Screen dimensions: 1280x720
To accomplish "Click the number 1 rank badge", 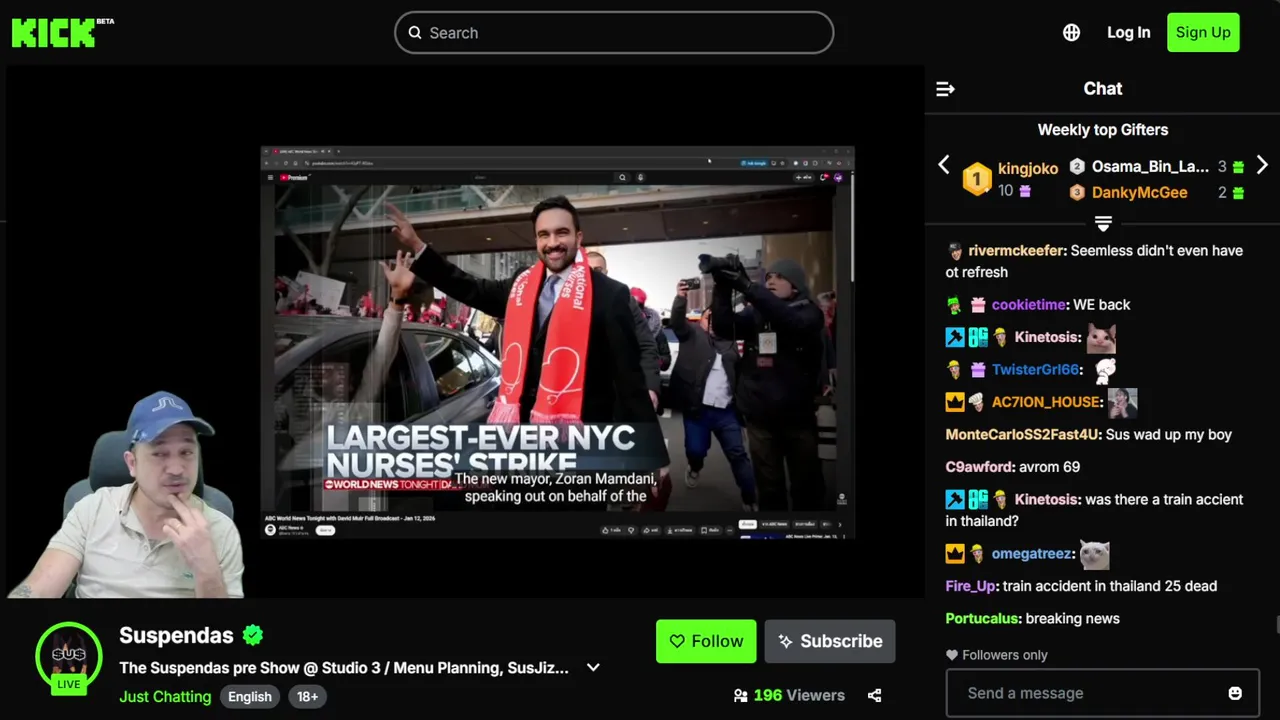I will coord(977,180).
